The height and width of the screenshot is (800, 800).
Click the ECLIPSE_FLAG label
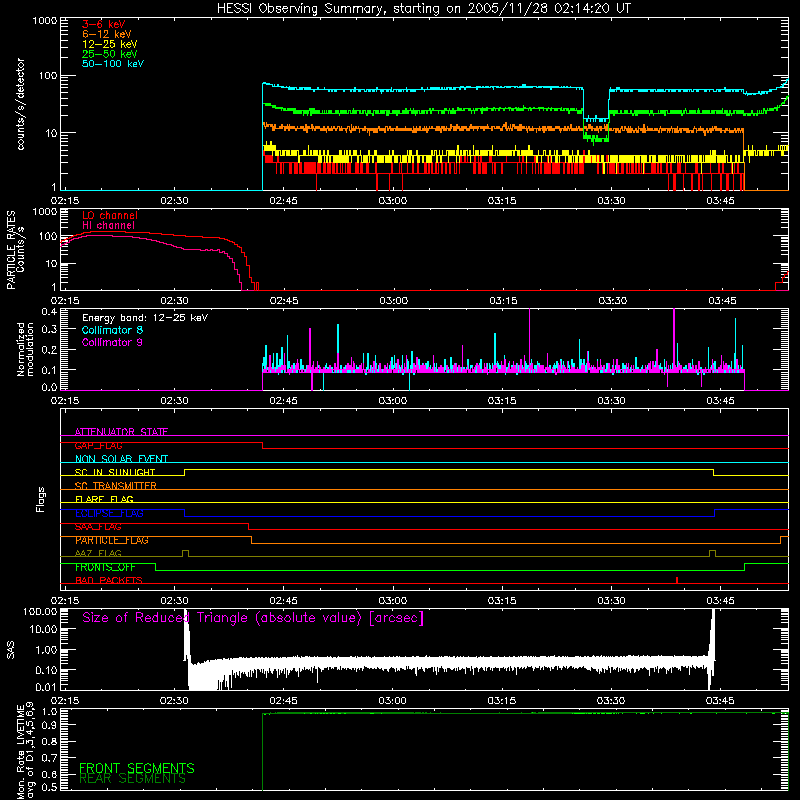109,513
